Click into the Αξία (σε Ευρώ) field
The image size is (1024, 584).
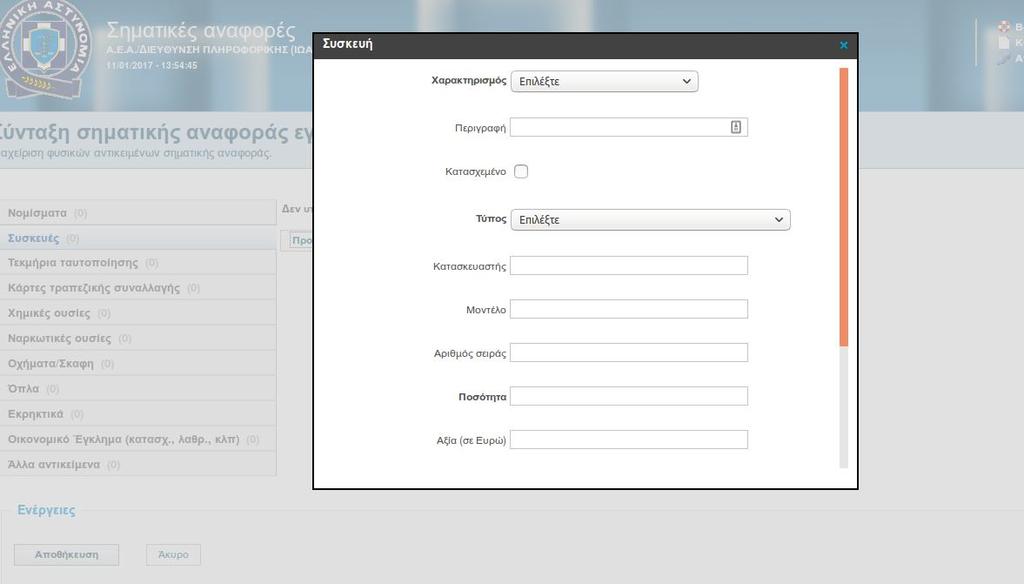(x=628, y=440)
